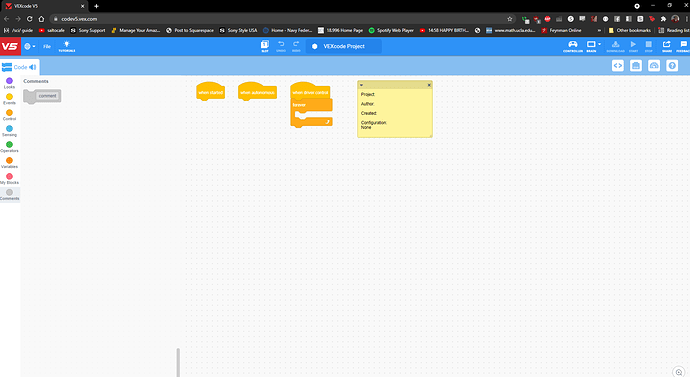This screenshot has height=377, width=690.
Task: Click the Slot 1 icon
Action: [264, 46]
